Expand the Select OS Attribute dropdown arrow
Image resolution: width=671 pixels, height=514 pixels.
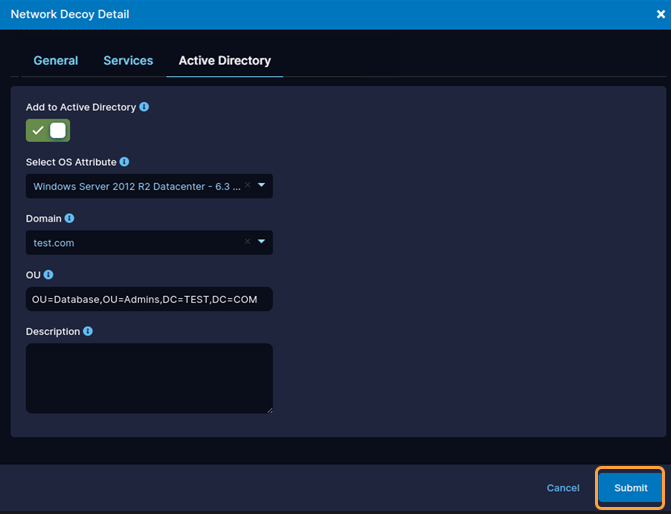261,185
